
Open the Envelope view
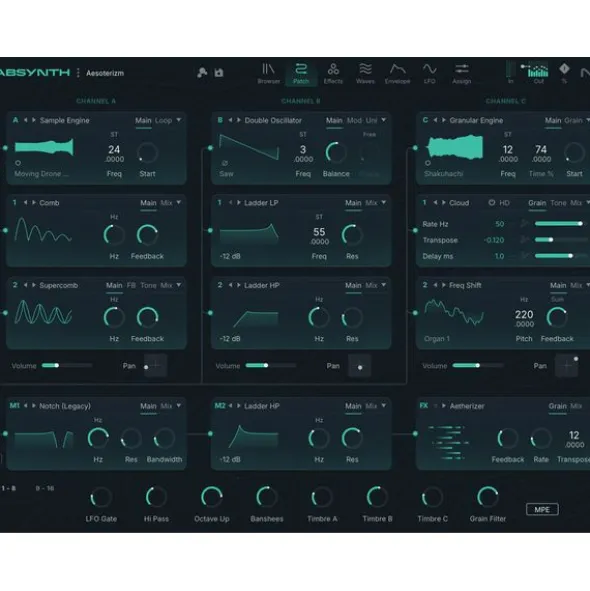tap(397, 73)
